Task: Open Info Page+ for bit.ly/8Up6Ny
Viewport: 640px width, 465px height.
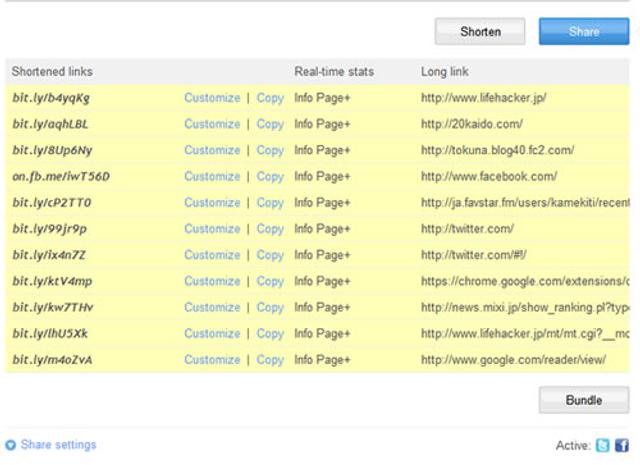Action: click(x=322, y=150)
